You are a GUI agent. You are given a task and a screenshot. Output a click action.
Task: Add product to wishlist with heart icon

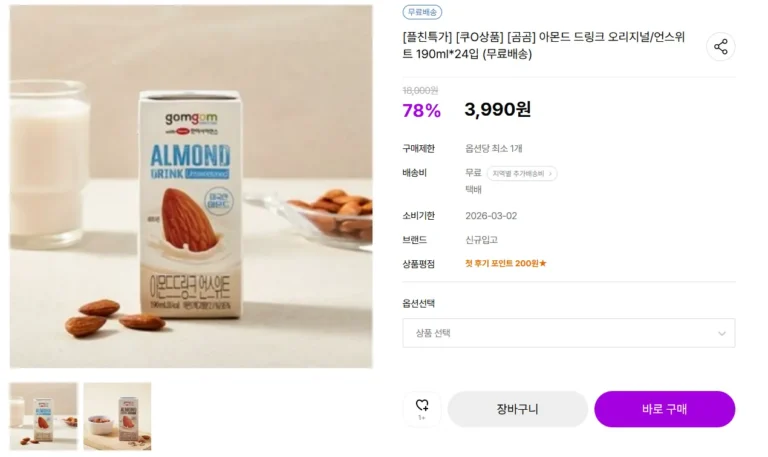[421, 407]
